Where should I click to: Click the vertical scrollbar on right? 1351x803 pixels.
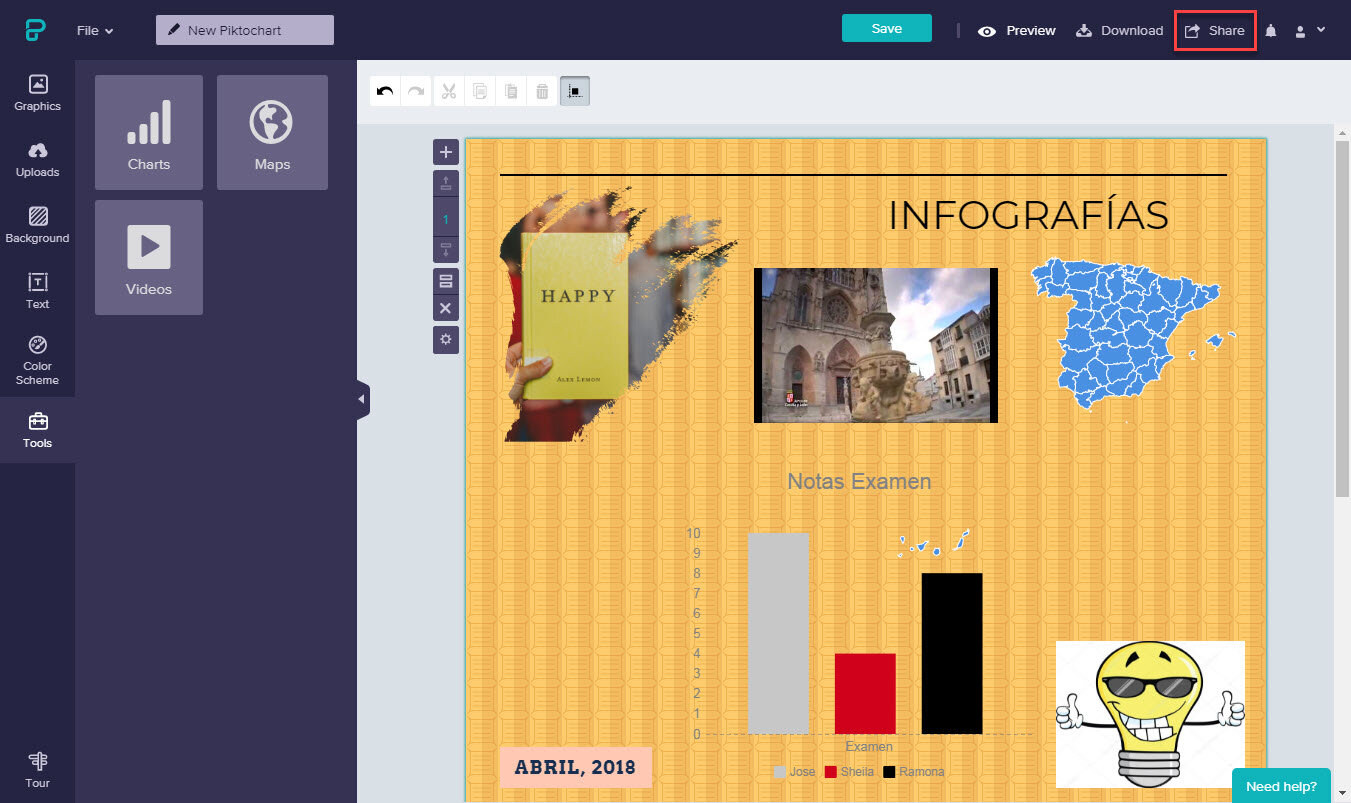point(1342,320)
